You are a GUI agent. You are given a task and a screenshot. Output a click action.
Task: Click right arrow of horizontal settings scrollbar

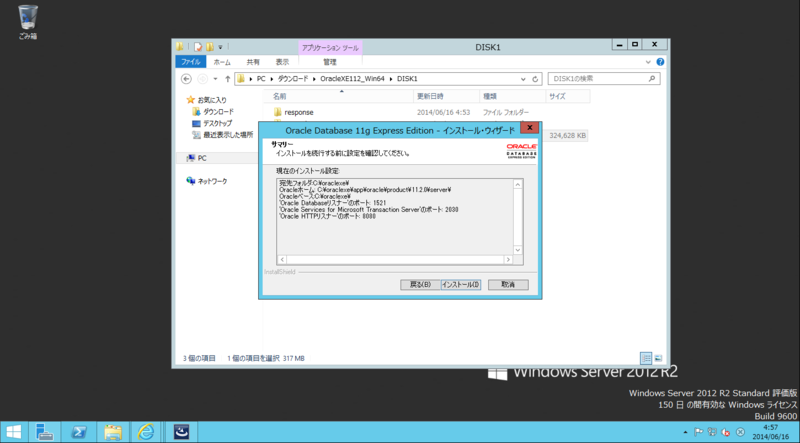(x=508, y=260)
